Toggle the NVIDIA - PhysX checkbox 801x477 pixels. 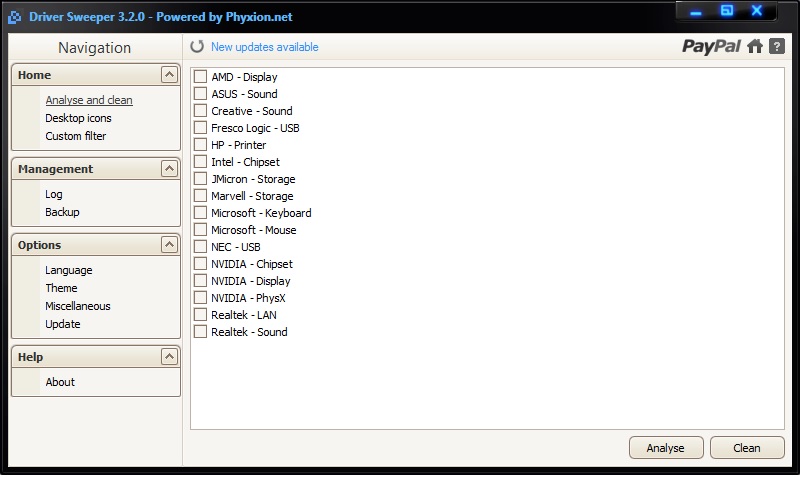pyautogui.click(x=200, y=298)
